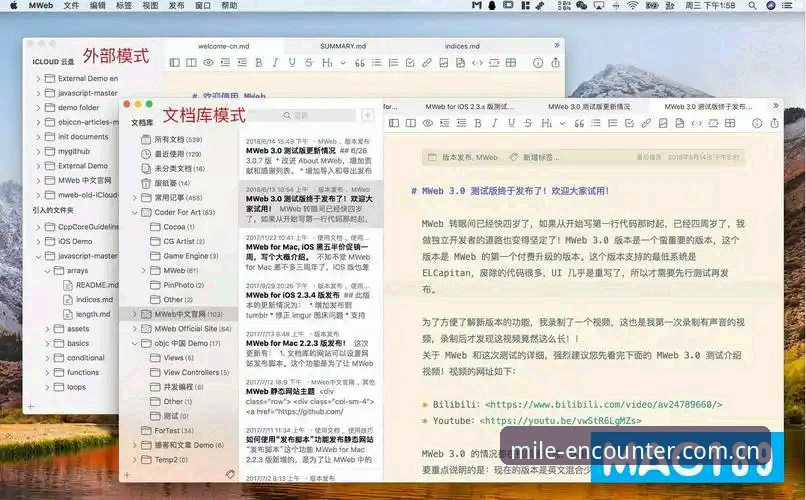Collapse the objc 中国 Demo folder
The height and width of the screenshot is (500, 806).
(x=135, y=343)
